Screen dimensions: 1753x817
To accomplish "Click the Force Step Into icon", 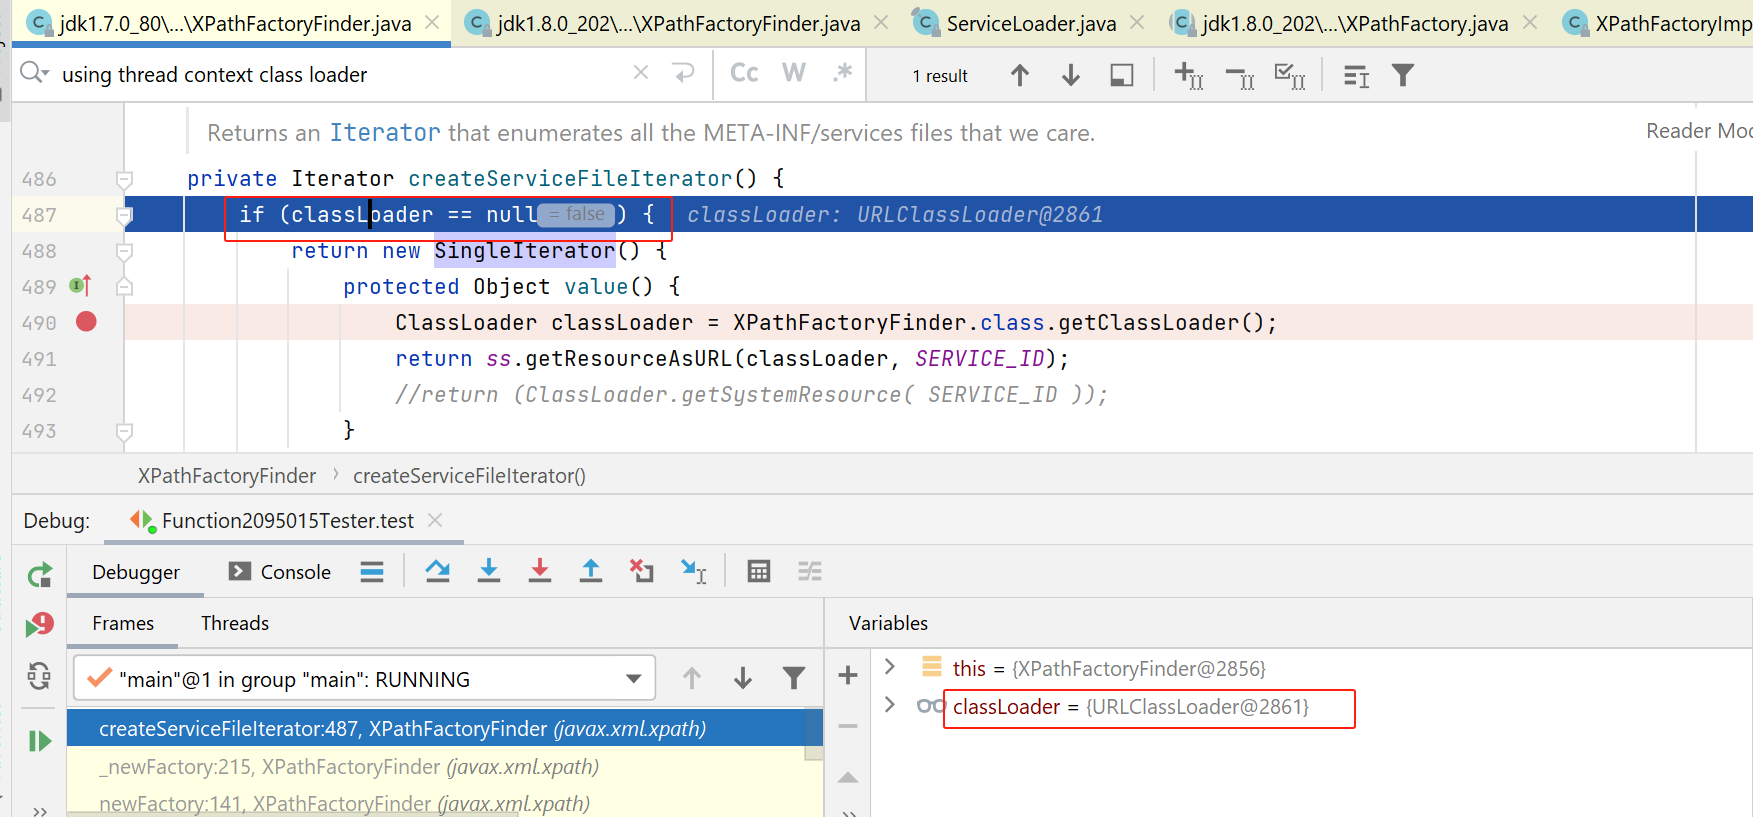I will pyautogui.click(x=540, y=571).
